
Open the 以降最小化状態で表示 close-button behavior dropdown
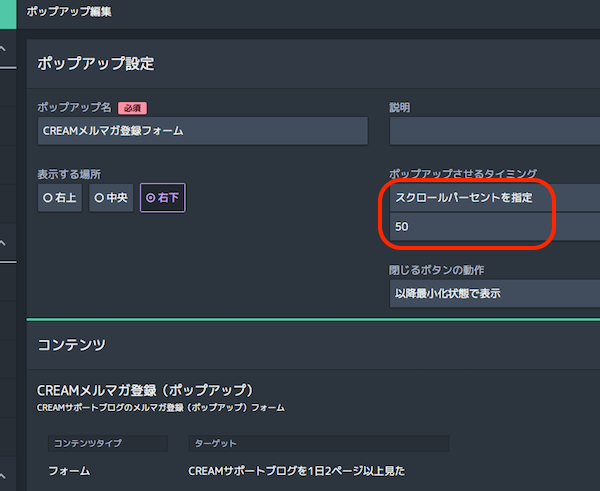click(x=495, y=294)
